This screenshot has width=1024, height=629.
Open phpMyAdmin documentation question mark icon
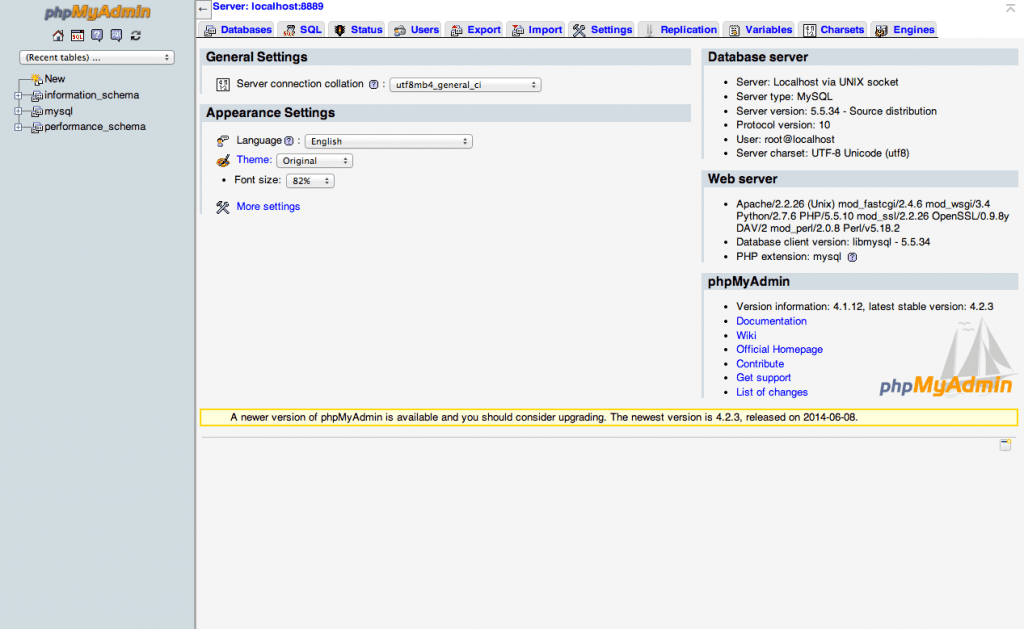96,35
